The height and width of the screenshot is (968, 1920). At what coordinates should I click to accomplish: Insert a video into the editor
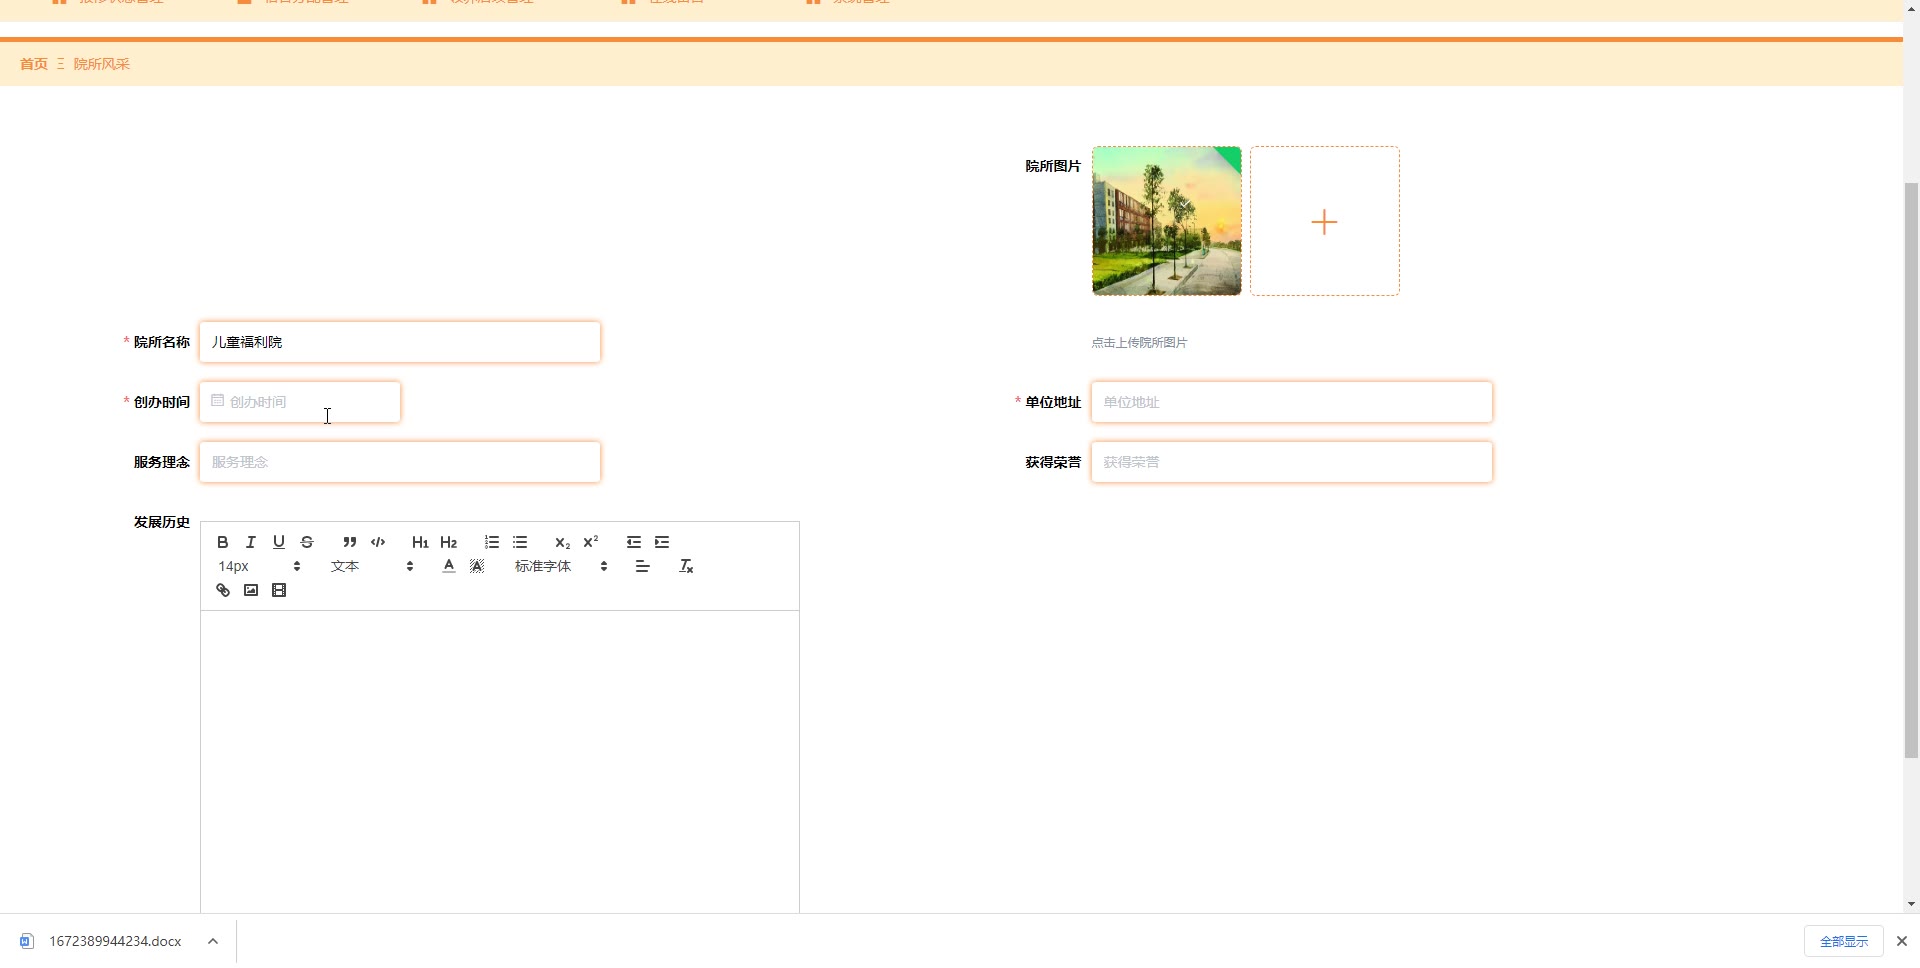coord(279,590)
